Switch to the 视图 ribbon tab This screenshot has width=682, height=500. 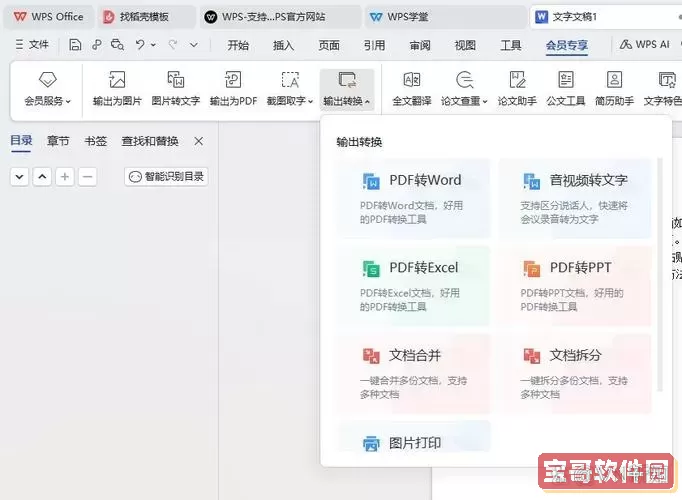(465, 45)
